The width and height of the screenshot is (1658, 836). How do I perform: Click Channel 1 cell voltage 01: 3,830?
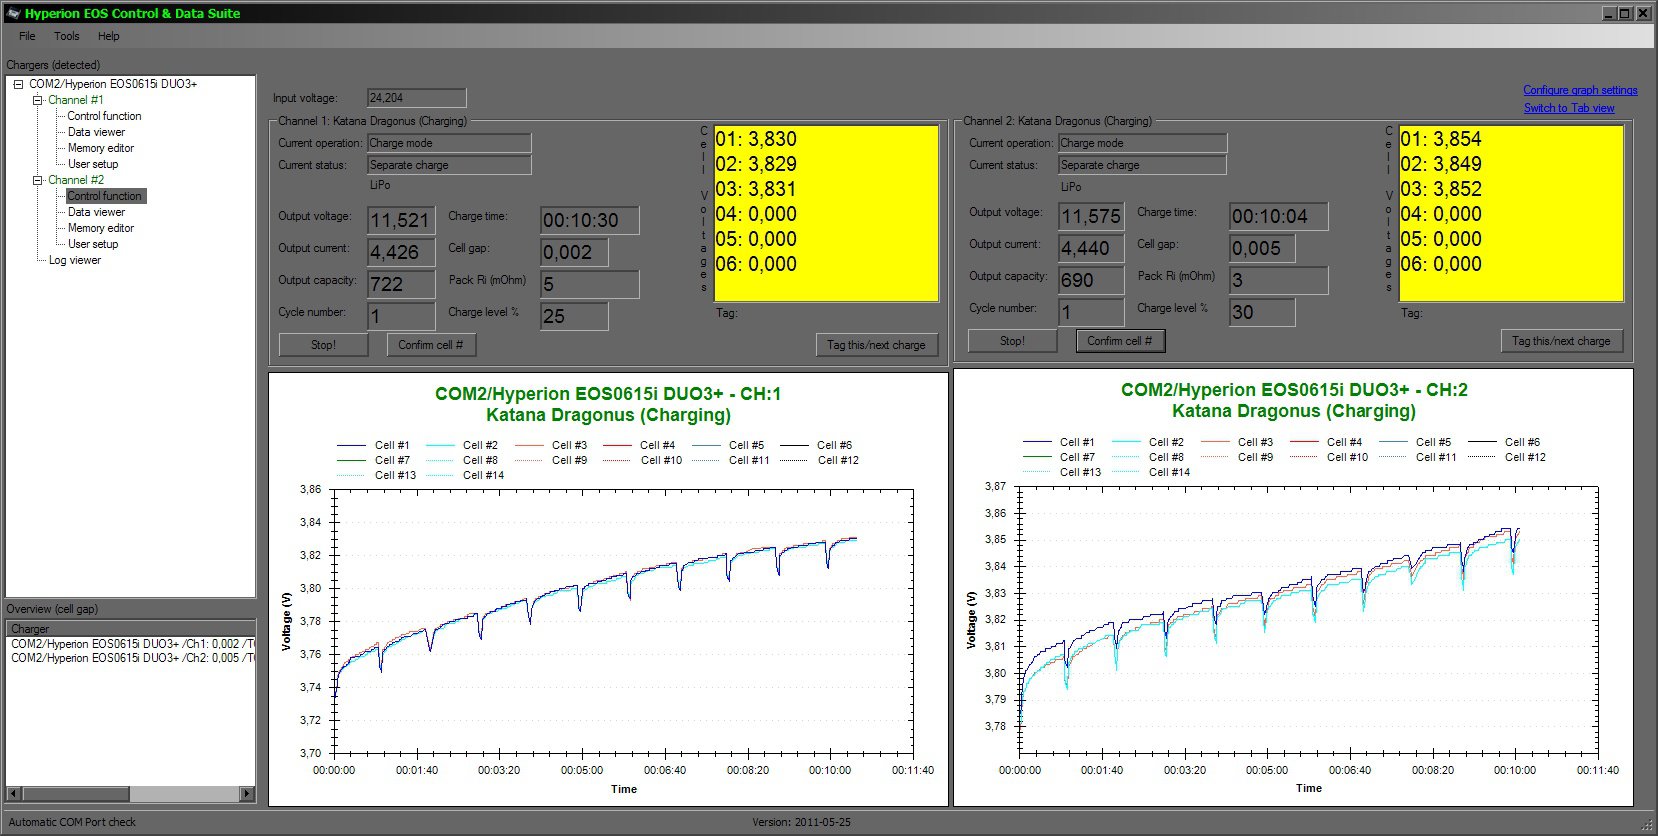coord(756,139)
